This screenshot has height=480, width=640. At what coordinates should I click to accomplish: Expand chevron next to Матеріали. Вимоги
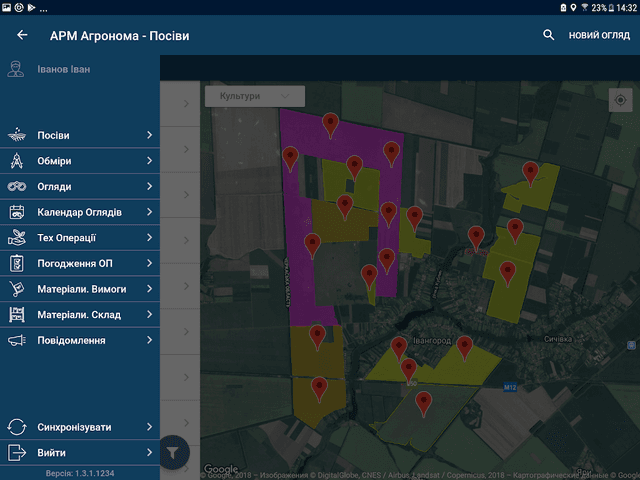[149, 289]
